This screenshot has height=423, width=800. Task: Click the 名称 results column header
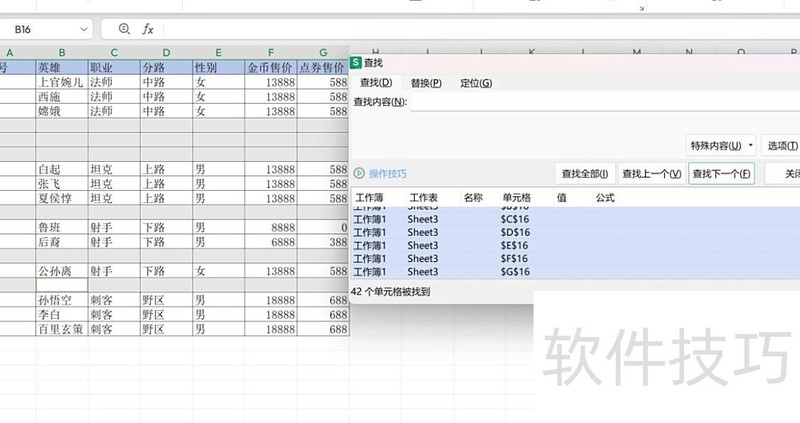coord(473,198)
